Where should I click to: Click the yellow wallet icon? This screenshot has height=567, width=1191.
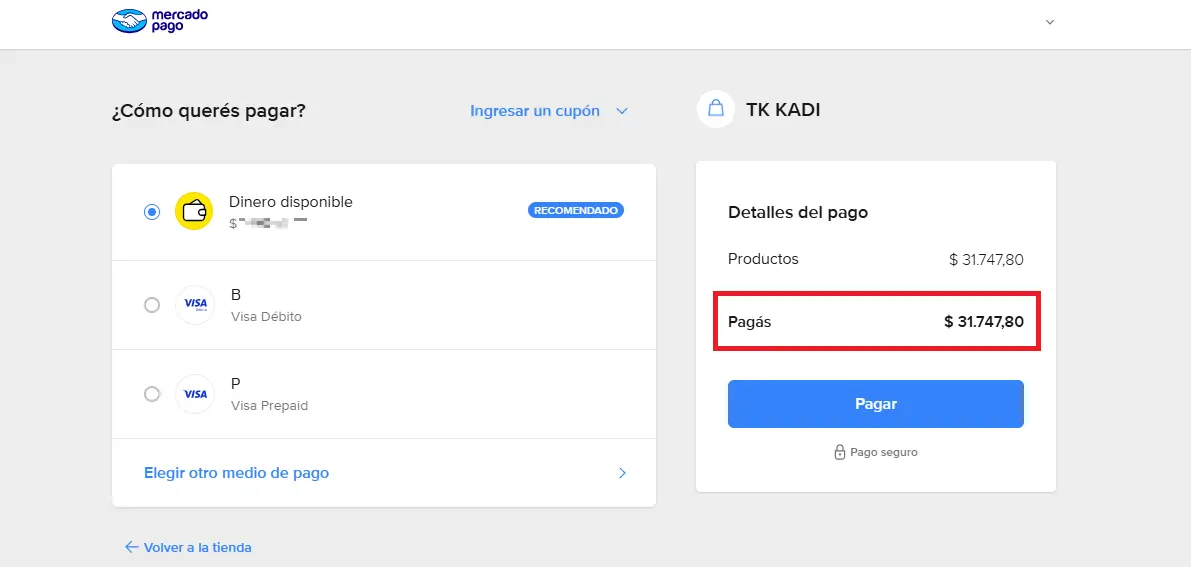pos(194,211)
